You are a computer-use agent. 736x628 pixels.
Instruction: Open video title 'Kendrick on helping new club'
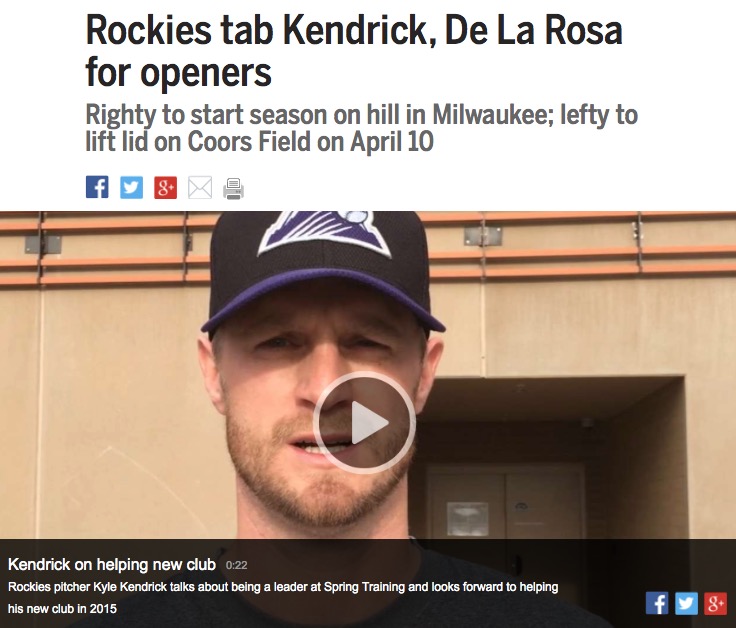coord(112,564)
